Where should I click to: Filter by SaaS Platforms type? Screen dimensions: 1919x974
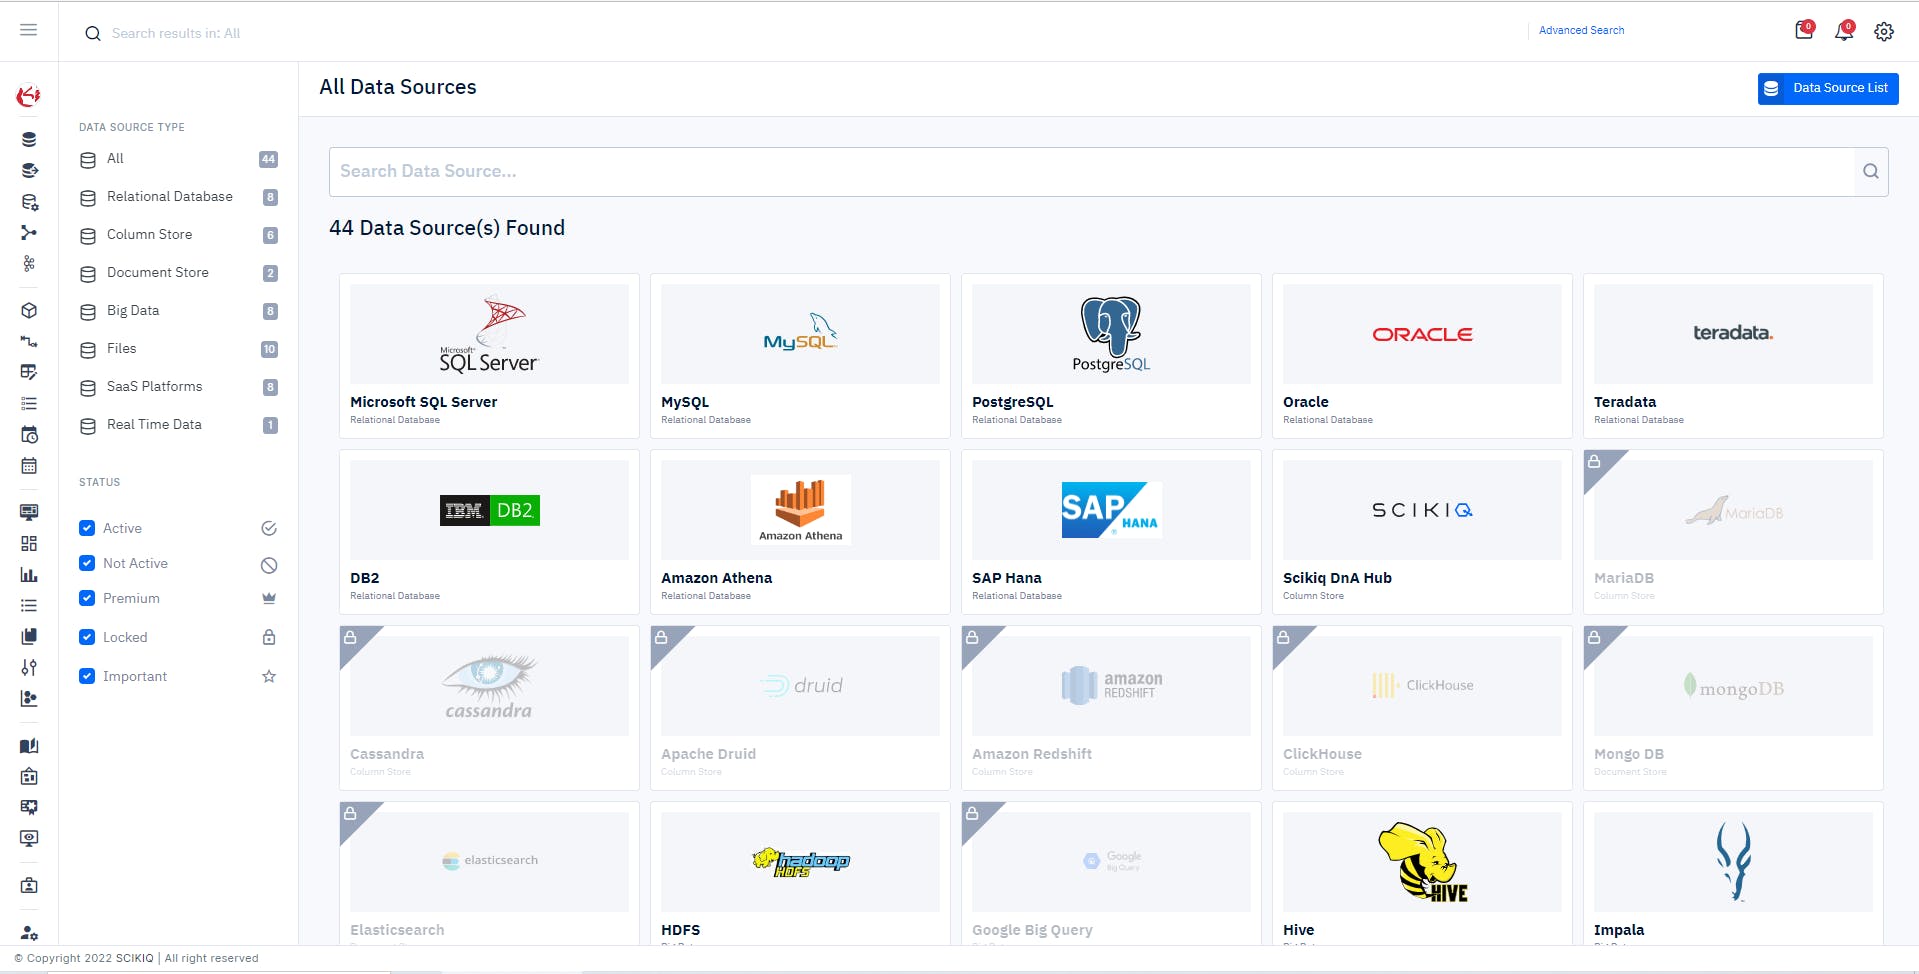point(179,387)
